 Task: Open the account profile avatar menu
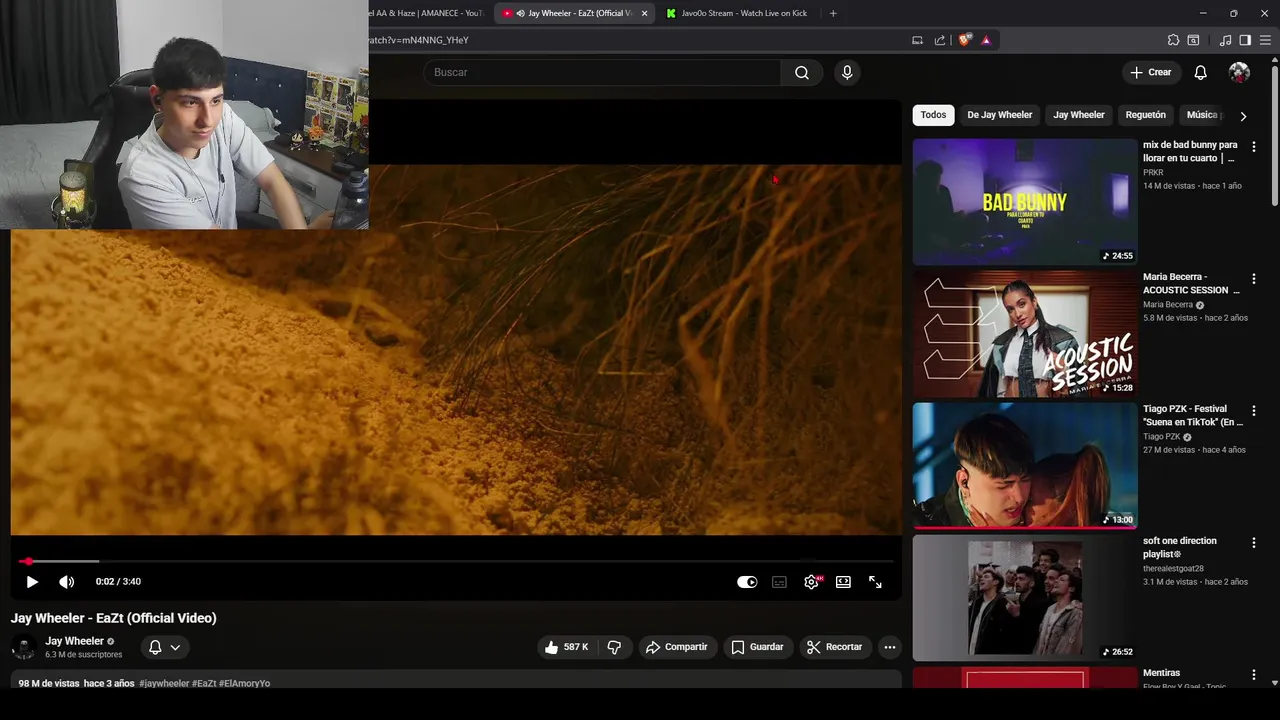pyautogui.click(x=1239, y=72)
